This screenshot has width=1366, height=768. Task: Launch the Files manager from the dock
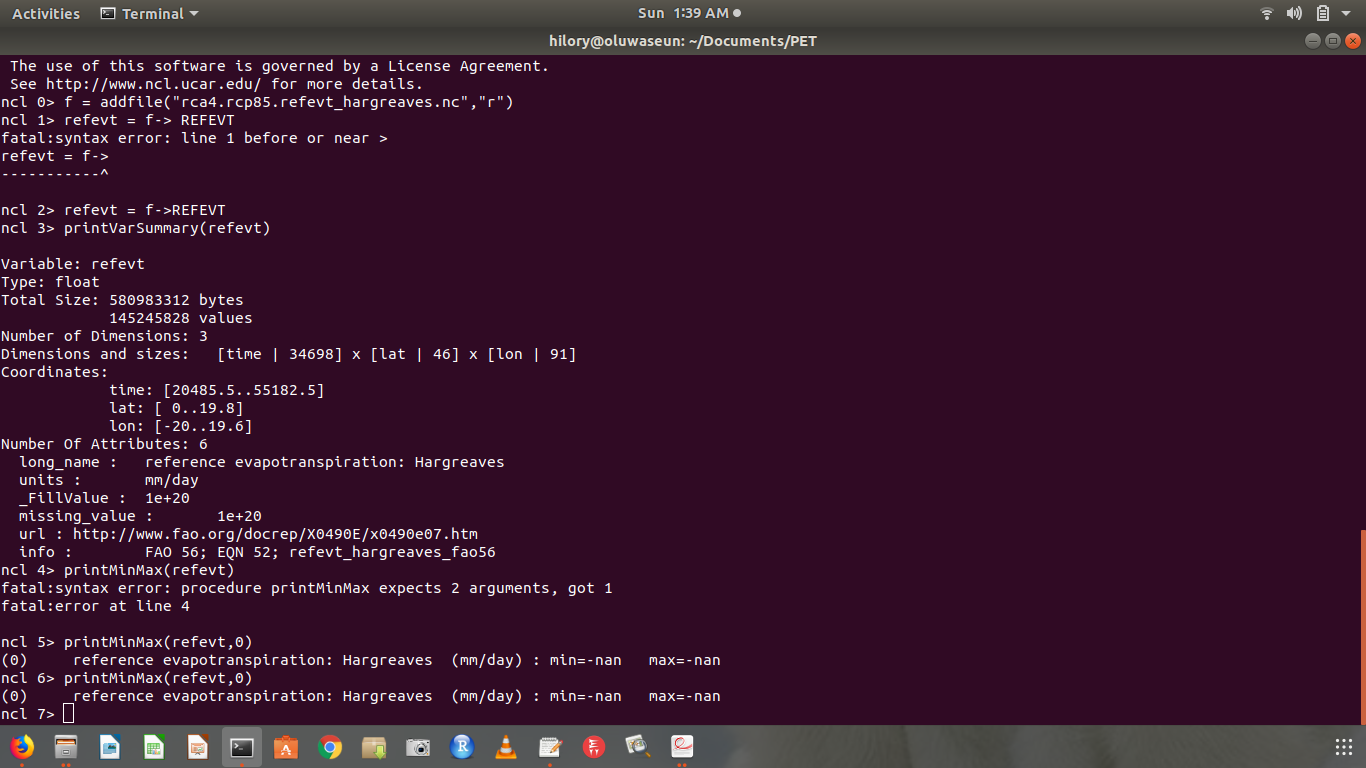coord(66,747)
